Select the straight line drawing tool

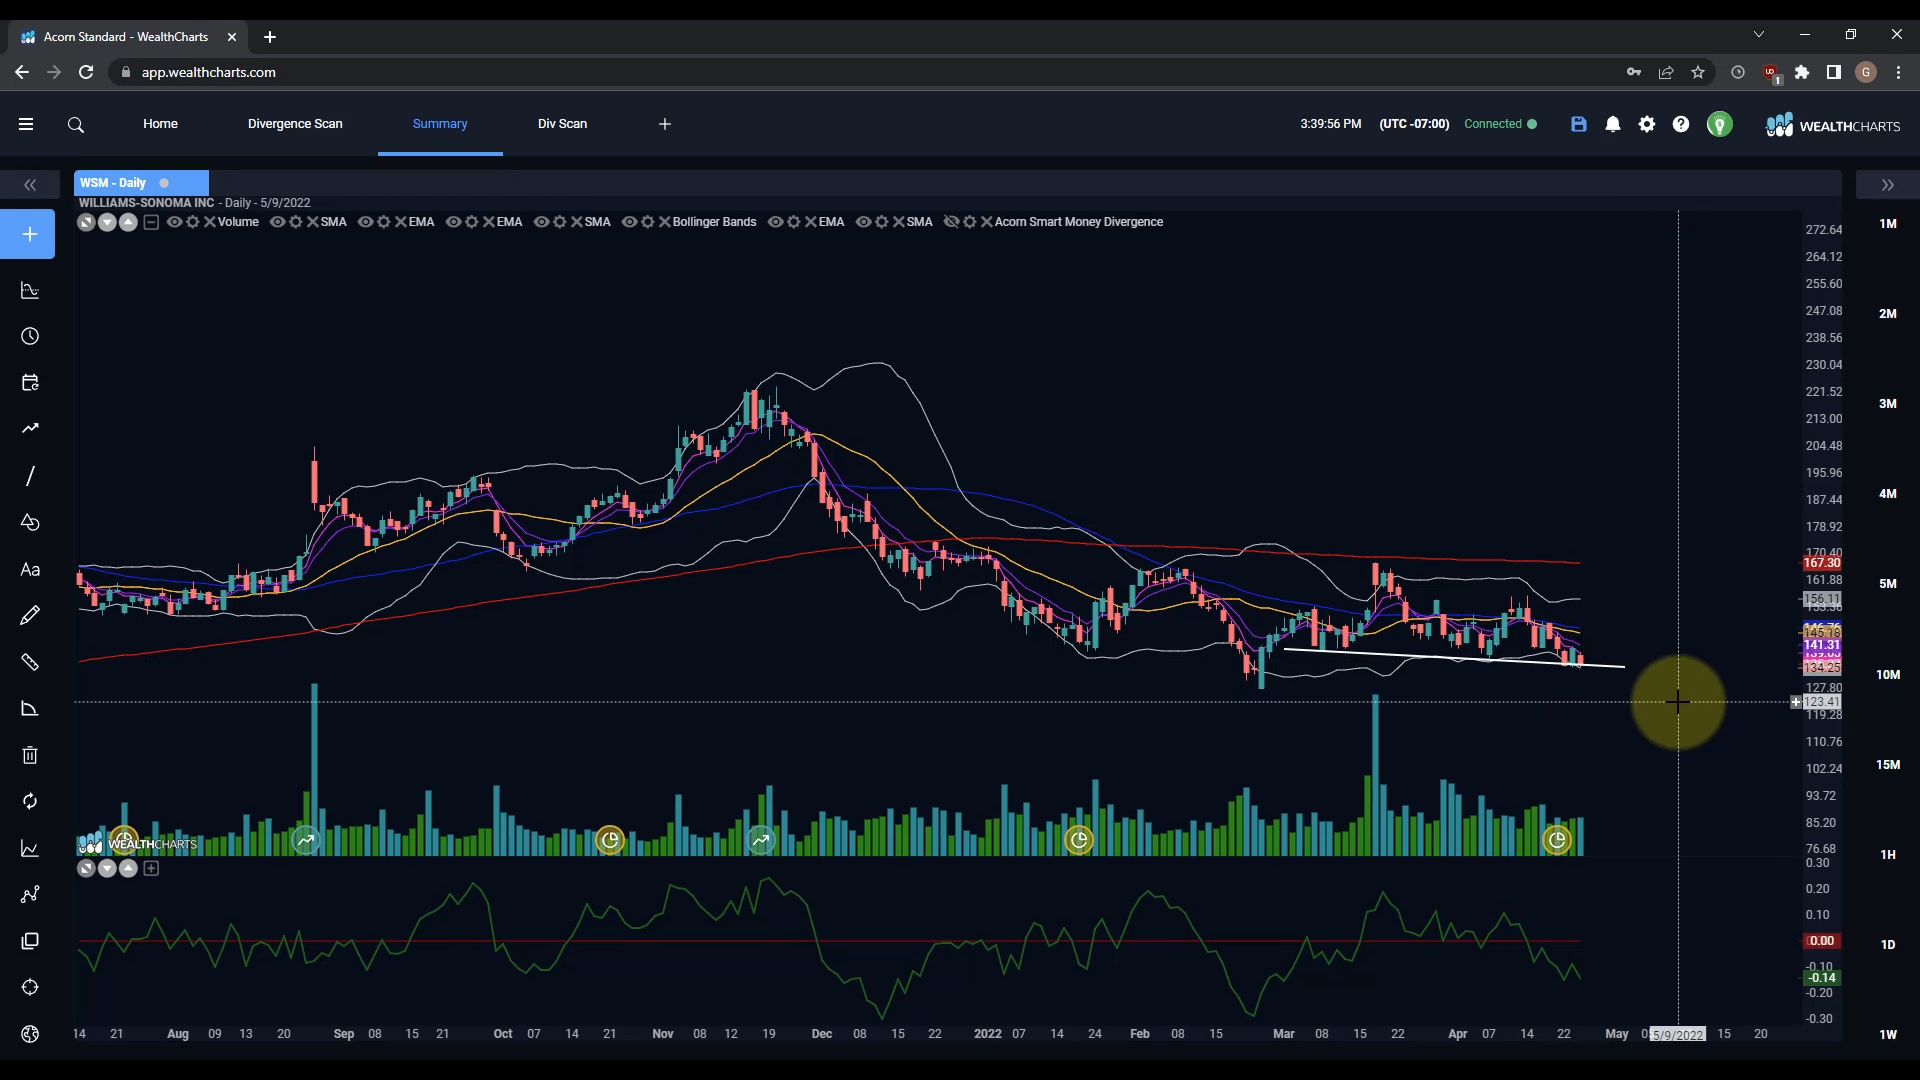coord(30,476)
